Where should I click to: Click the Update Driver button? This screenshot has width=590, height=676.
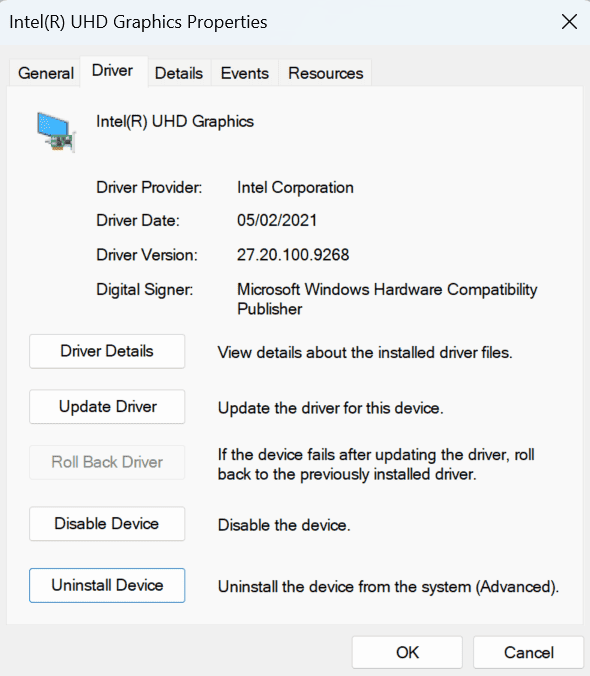(107, 407)
